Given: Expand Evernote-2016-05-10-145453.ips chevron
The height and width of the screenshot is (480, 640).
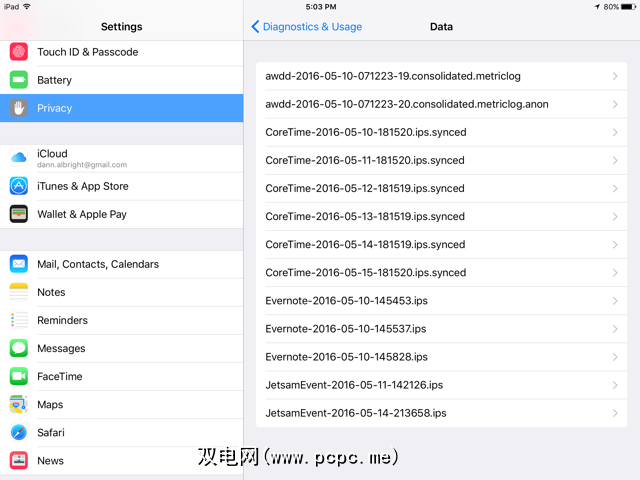Looking at the screenshot, I should coord(615,301).
